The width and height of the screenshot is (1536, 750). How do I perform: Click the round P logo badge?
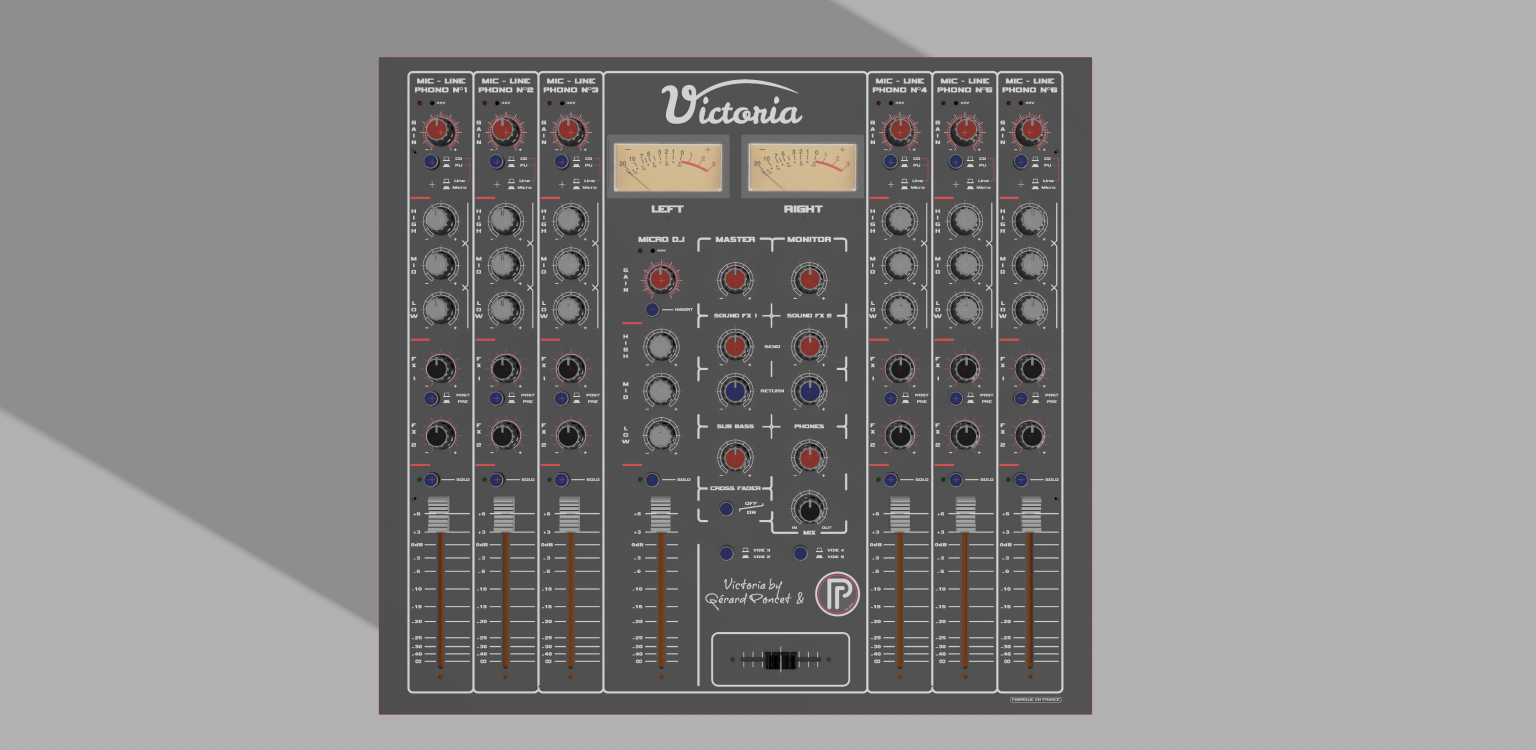(x=836, y=594)
